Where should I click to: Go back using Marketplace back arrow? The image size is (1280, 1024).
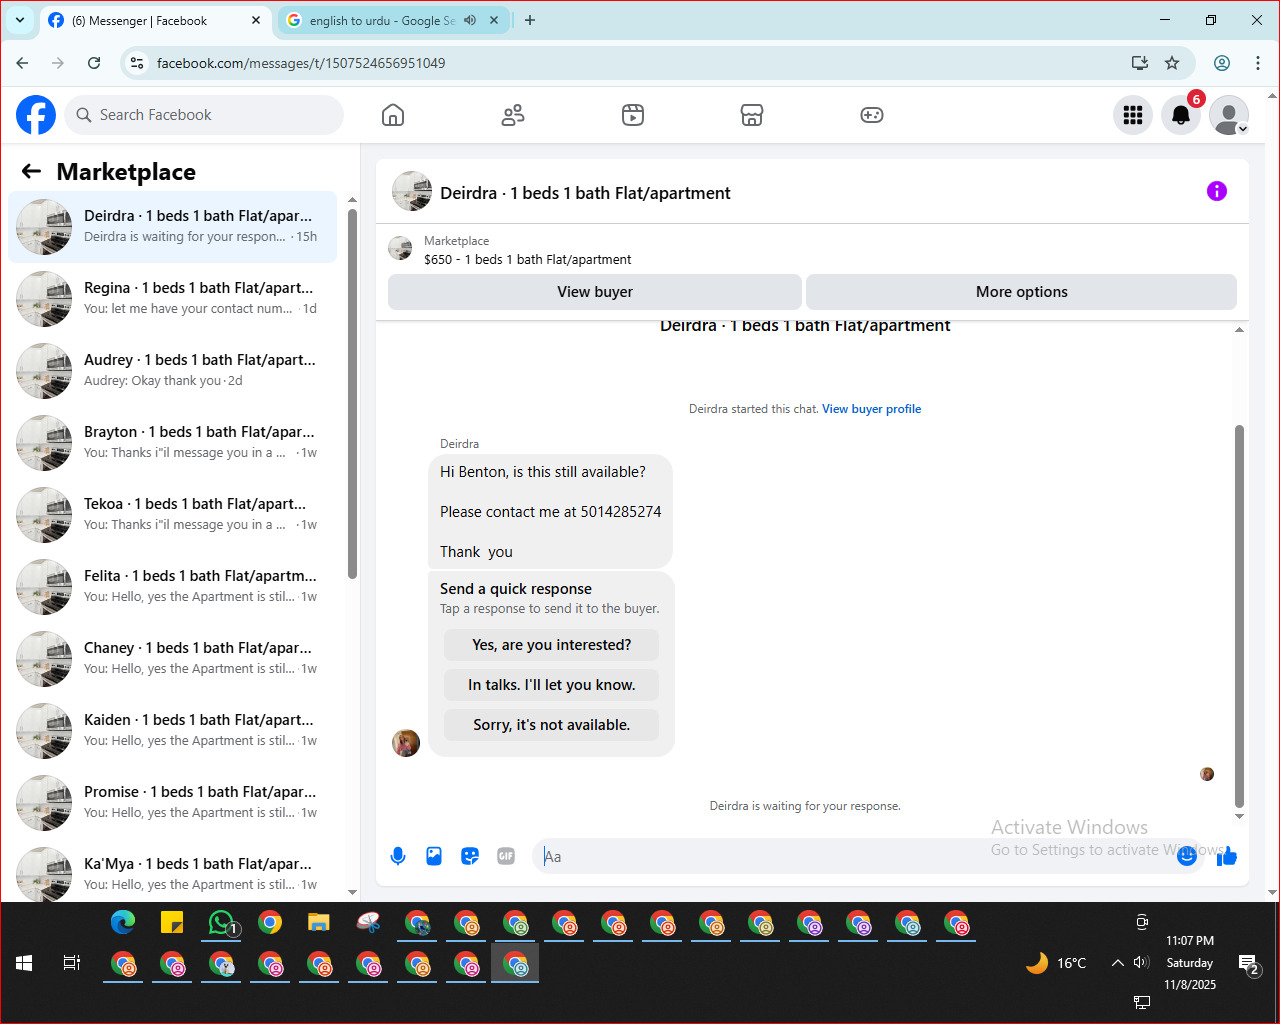(31, 171)
